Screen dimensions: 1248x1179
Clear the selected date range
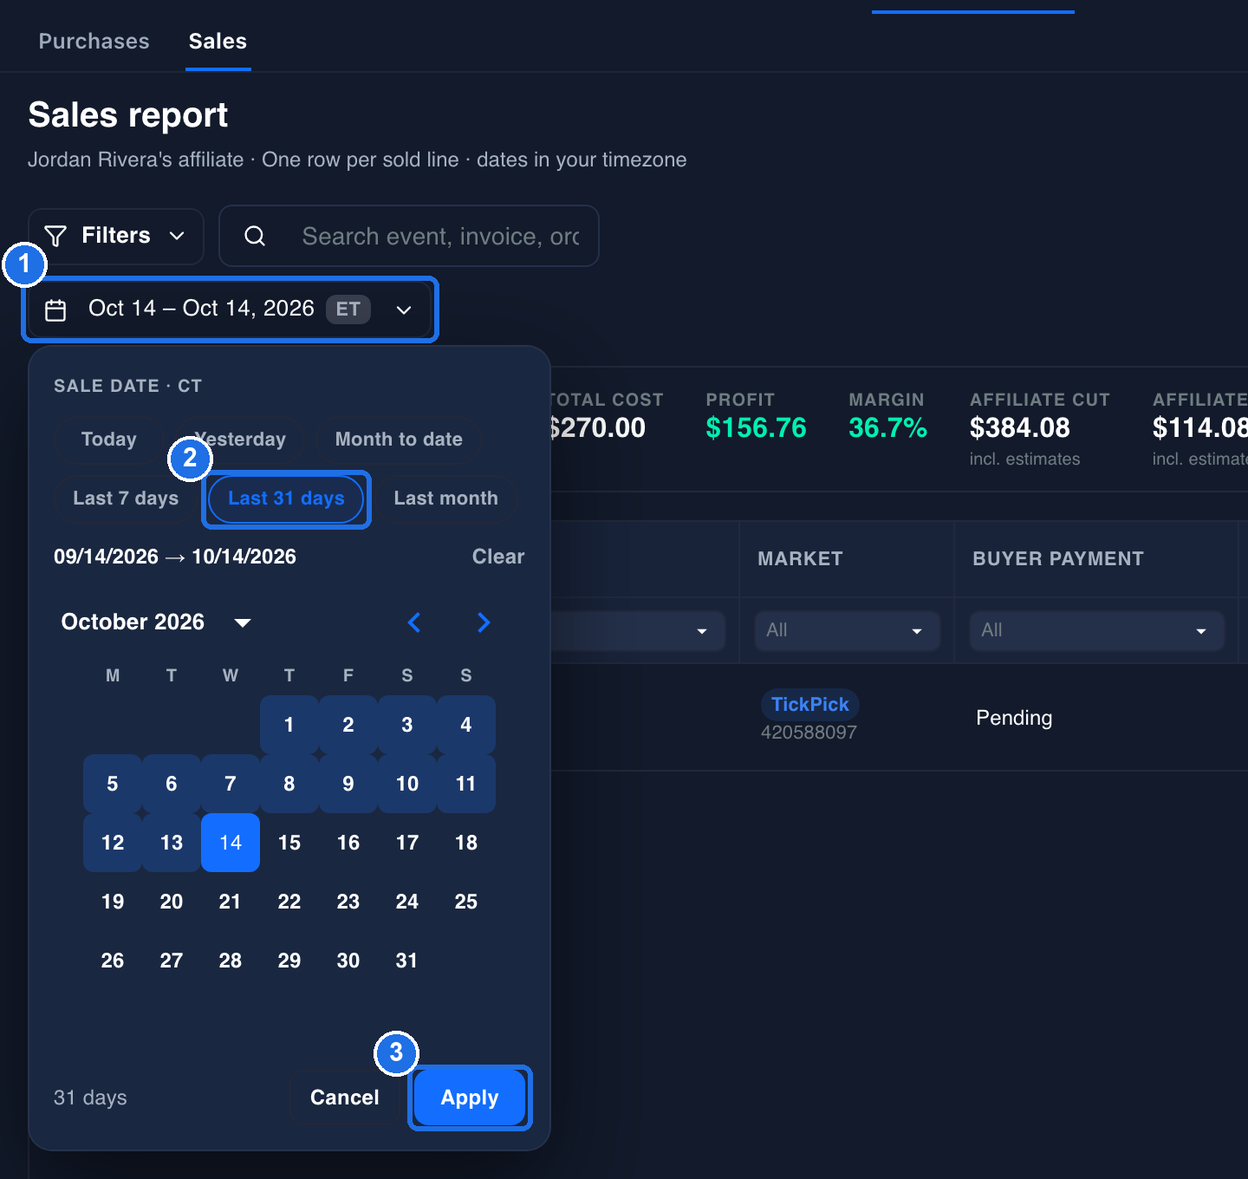(498, 557)
